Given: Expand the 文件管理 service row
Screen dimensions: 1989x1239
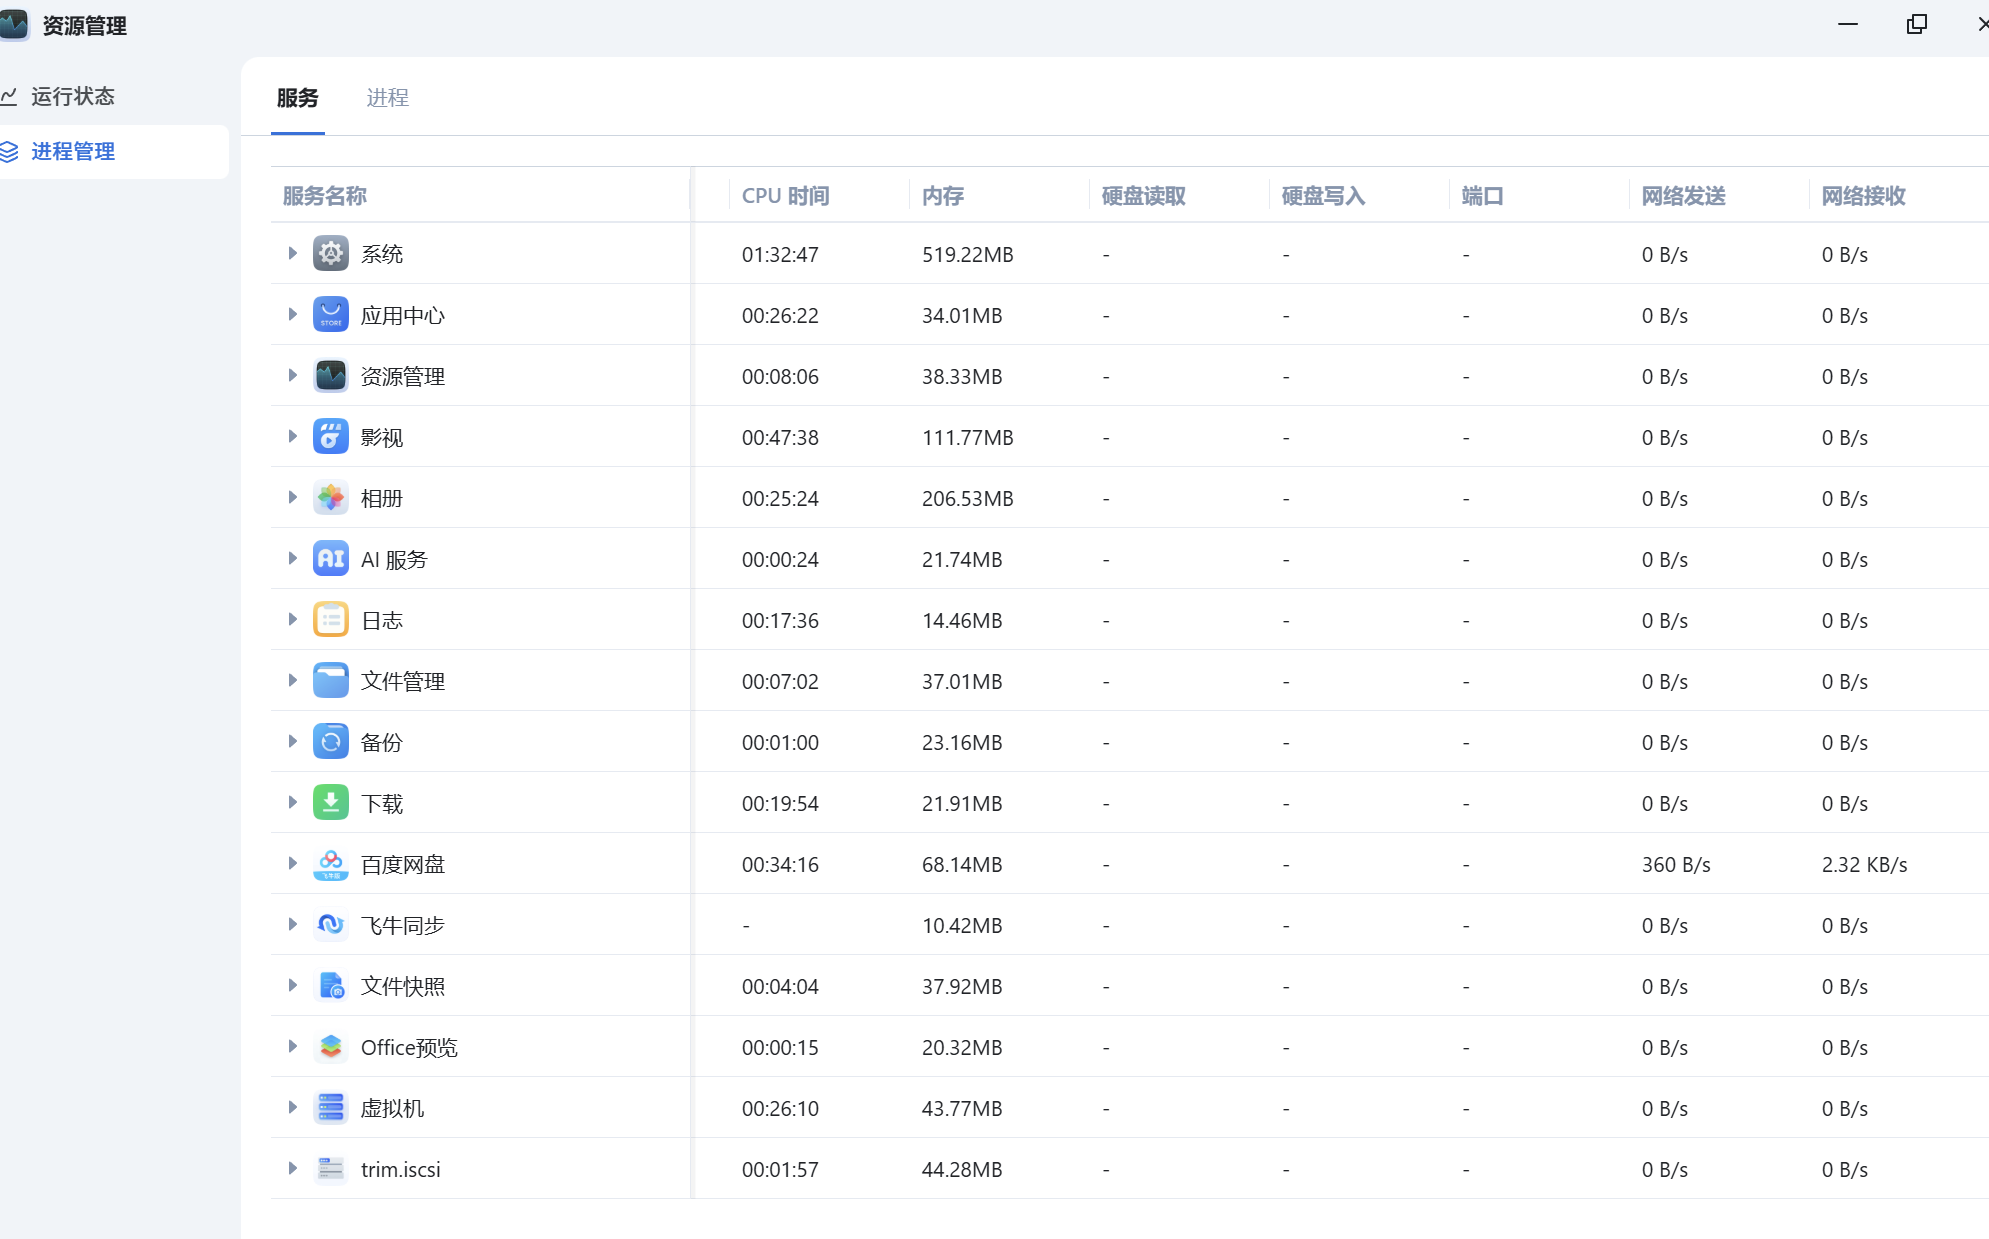Looking at the screenshot, I should (x=292, y=681).
